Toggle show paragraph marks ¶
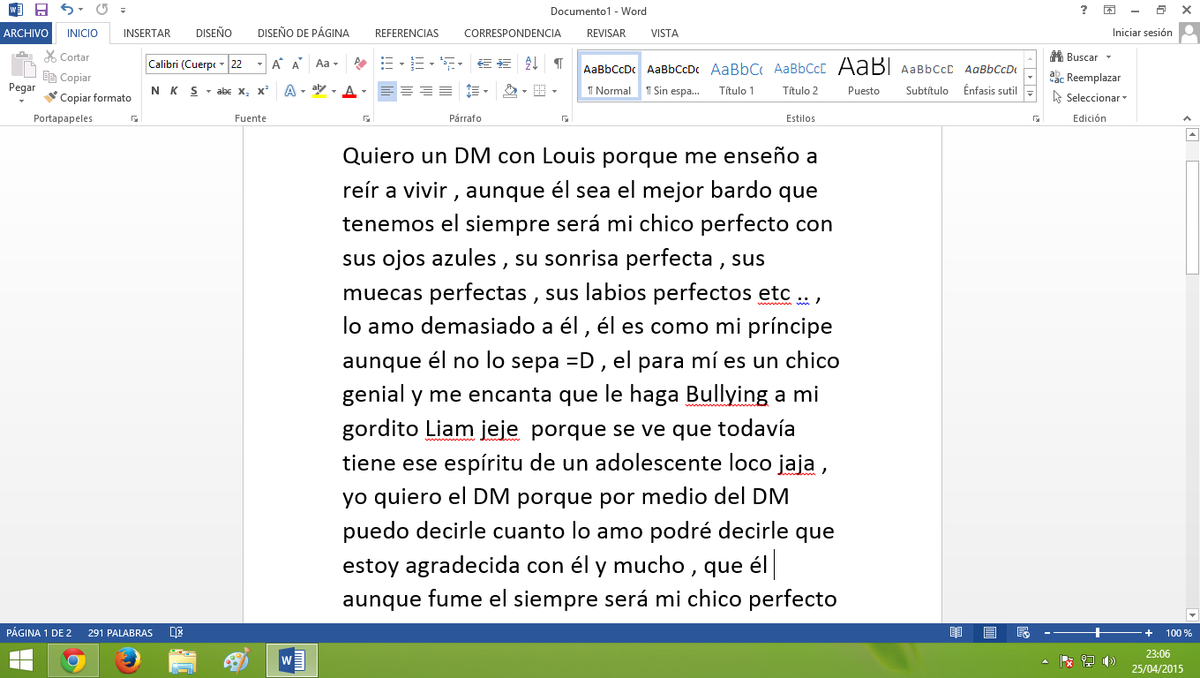Image resolution: width=1200 pixels, height=678 pixels. (558, 63)
